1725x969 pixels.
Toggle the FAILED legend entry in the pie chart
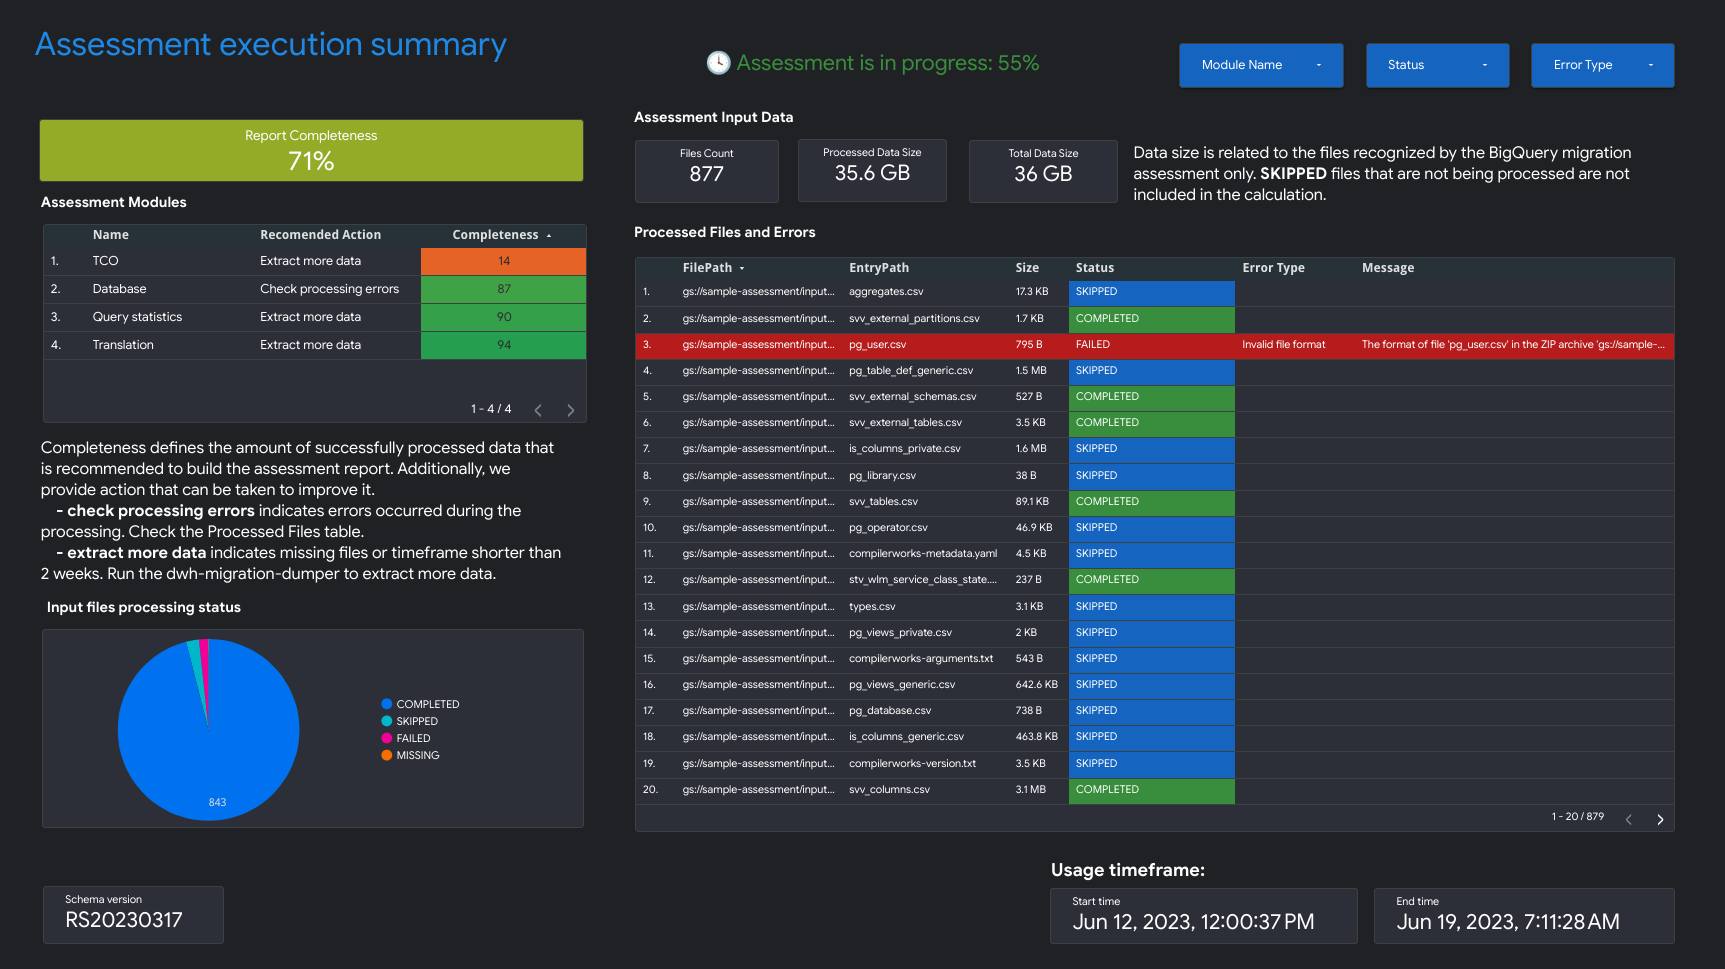pyautogui.click(x=414, y=738)
